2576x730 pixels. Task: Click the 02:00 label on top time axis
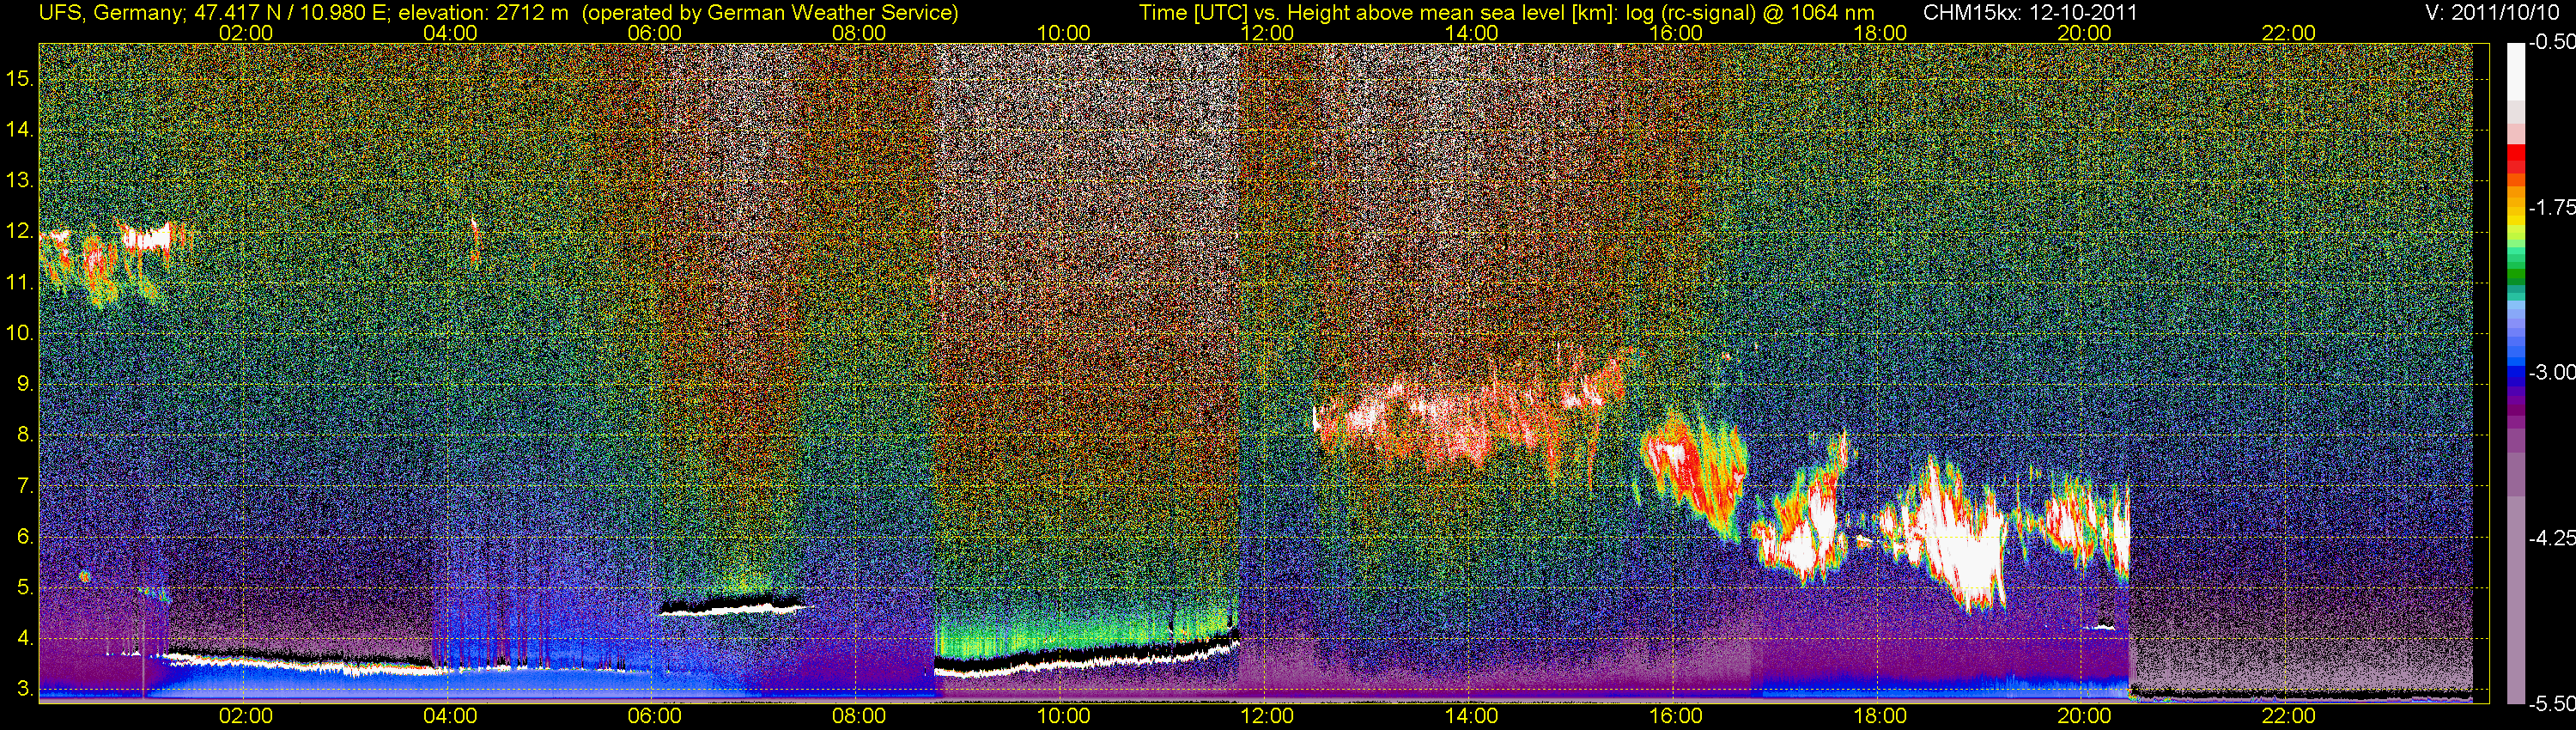point(246,33)
